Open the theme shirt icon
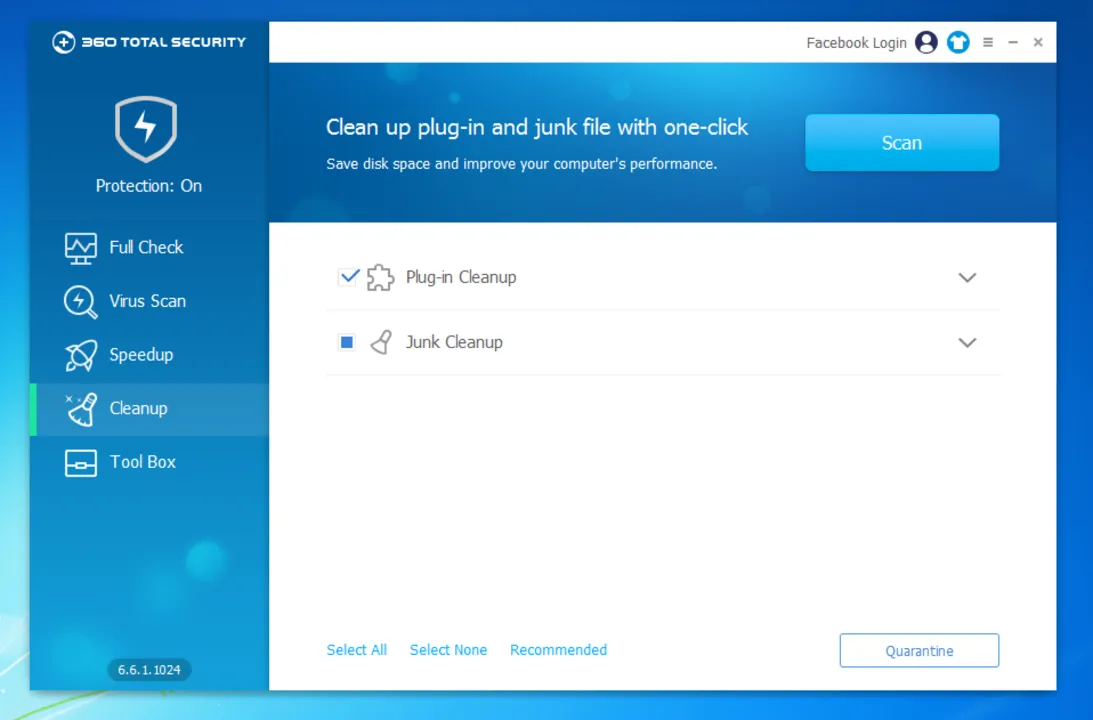Viewport: 1093px width, 720px height. click(x=958, y=43)
